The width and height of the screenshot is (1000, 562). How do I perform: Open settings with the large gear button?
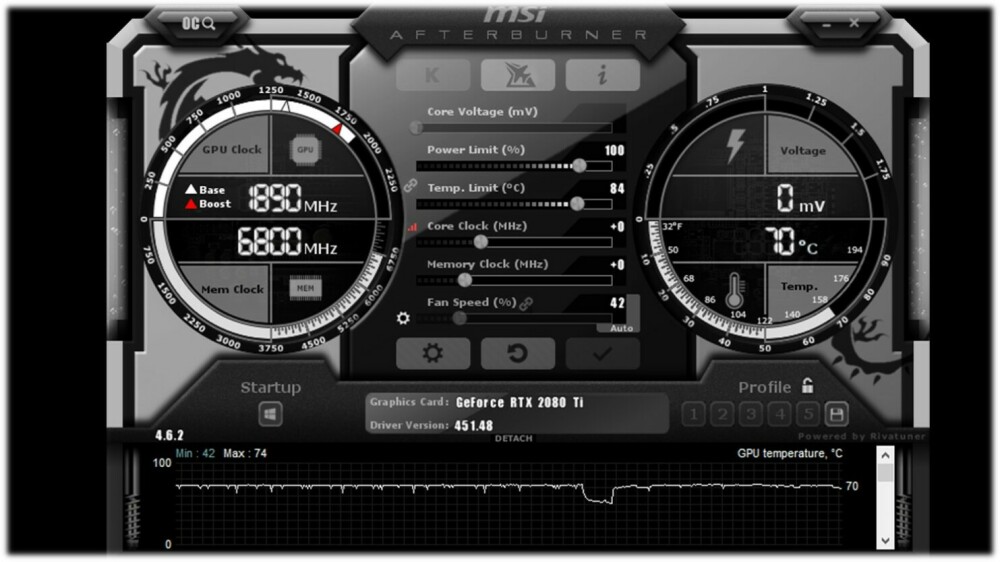433,353
